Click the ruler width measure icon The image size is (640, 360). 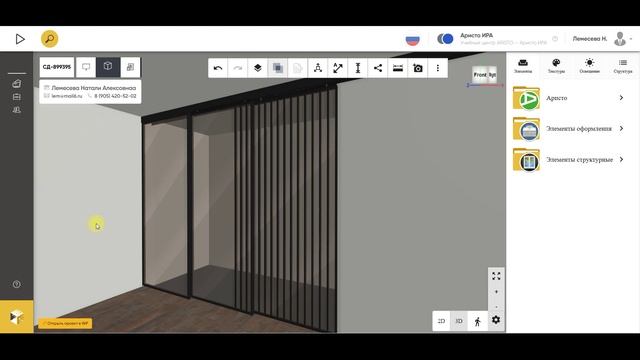coord(398,68)
